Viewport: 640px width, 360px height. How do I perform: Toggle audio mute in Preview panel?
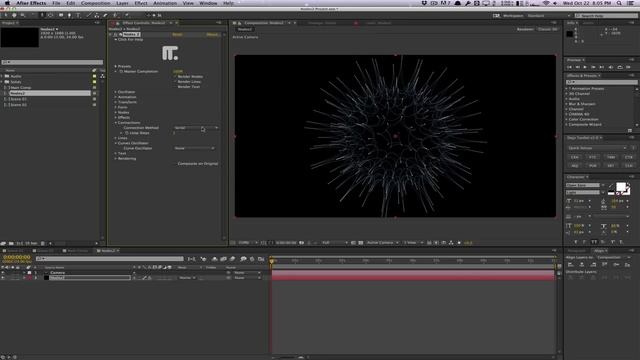pos(611,67)
